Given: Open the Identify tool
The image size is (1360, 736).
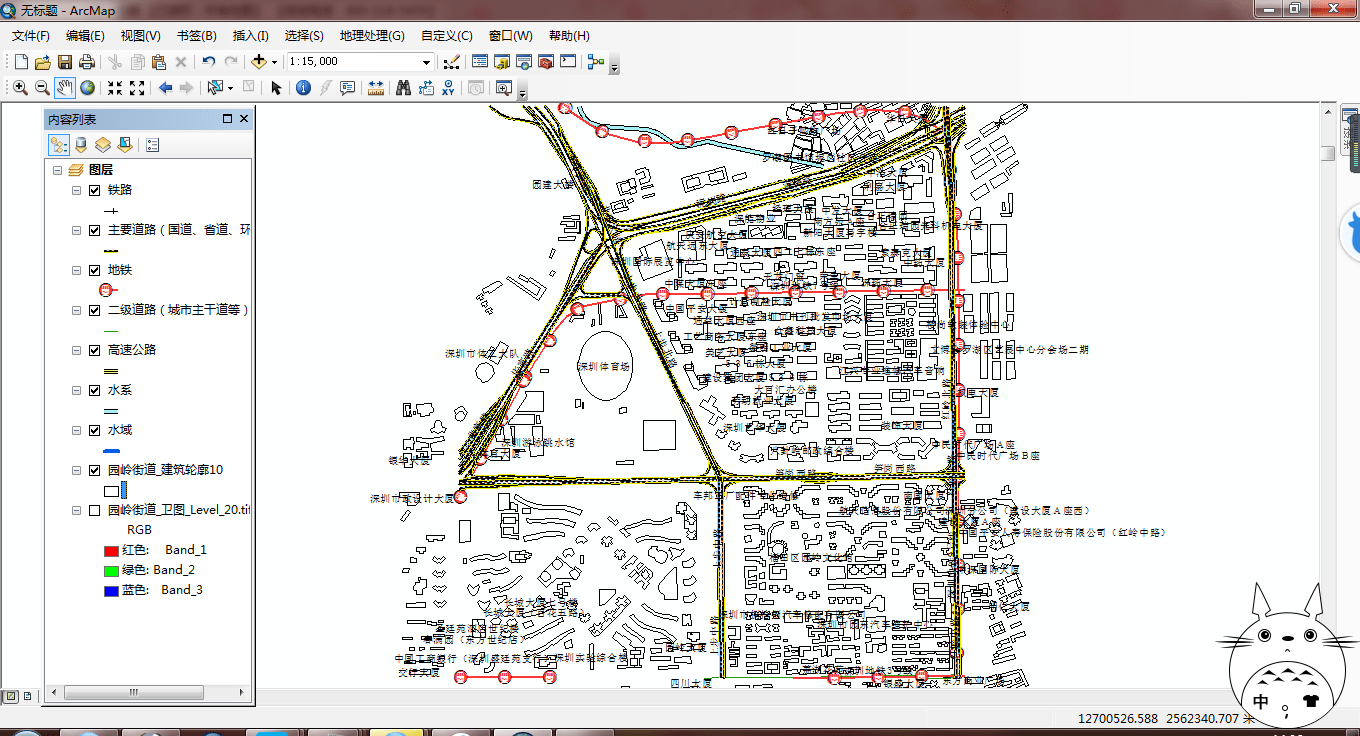Looking at the screenshot, I should (x=304, y=88).
